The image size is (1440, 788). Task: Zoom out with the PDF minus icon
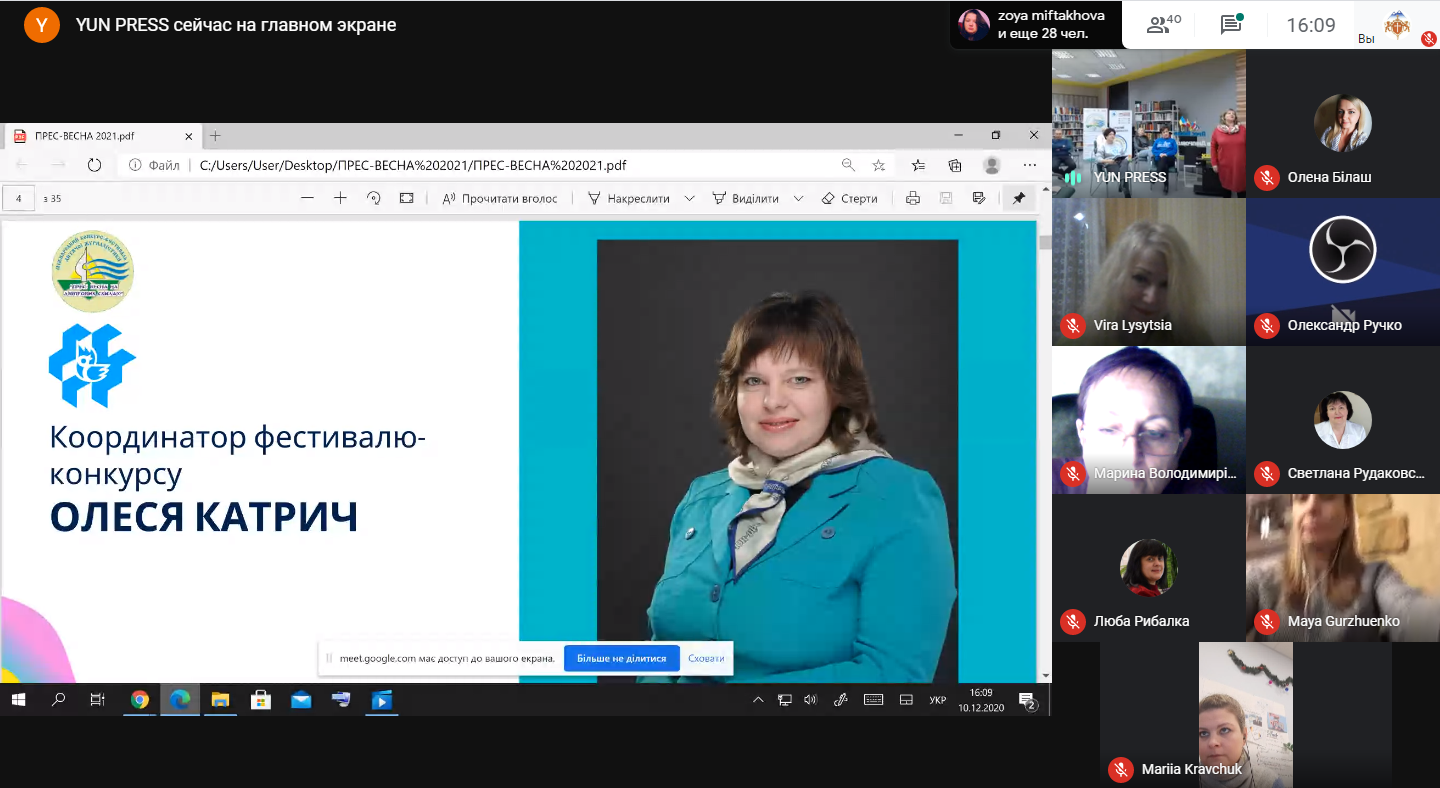307,198
